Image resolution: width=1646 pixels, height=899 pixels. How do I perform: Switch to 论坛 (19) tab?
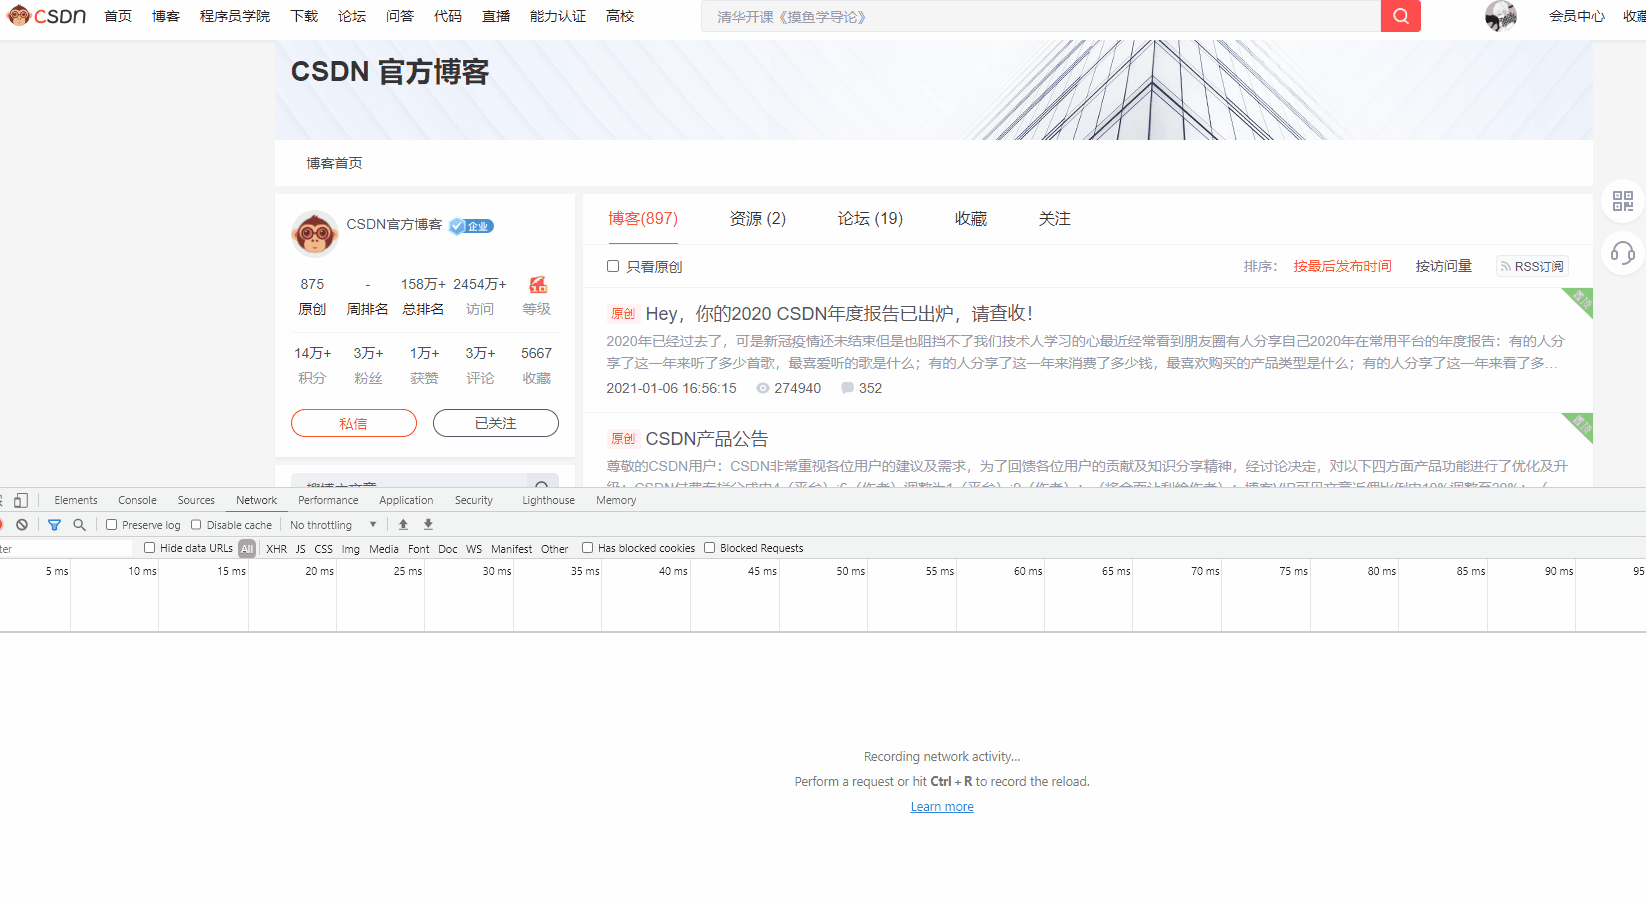tap(870, 218)
